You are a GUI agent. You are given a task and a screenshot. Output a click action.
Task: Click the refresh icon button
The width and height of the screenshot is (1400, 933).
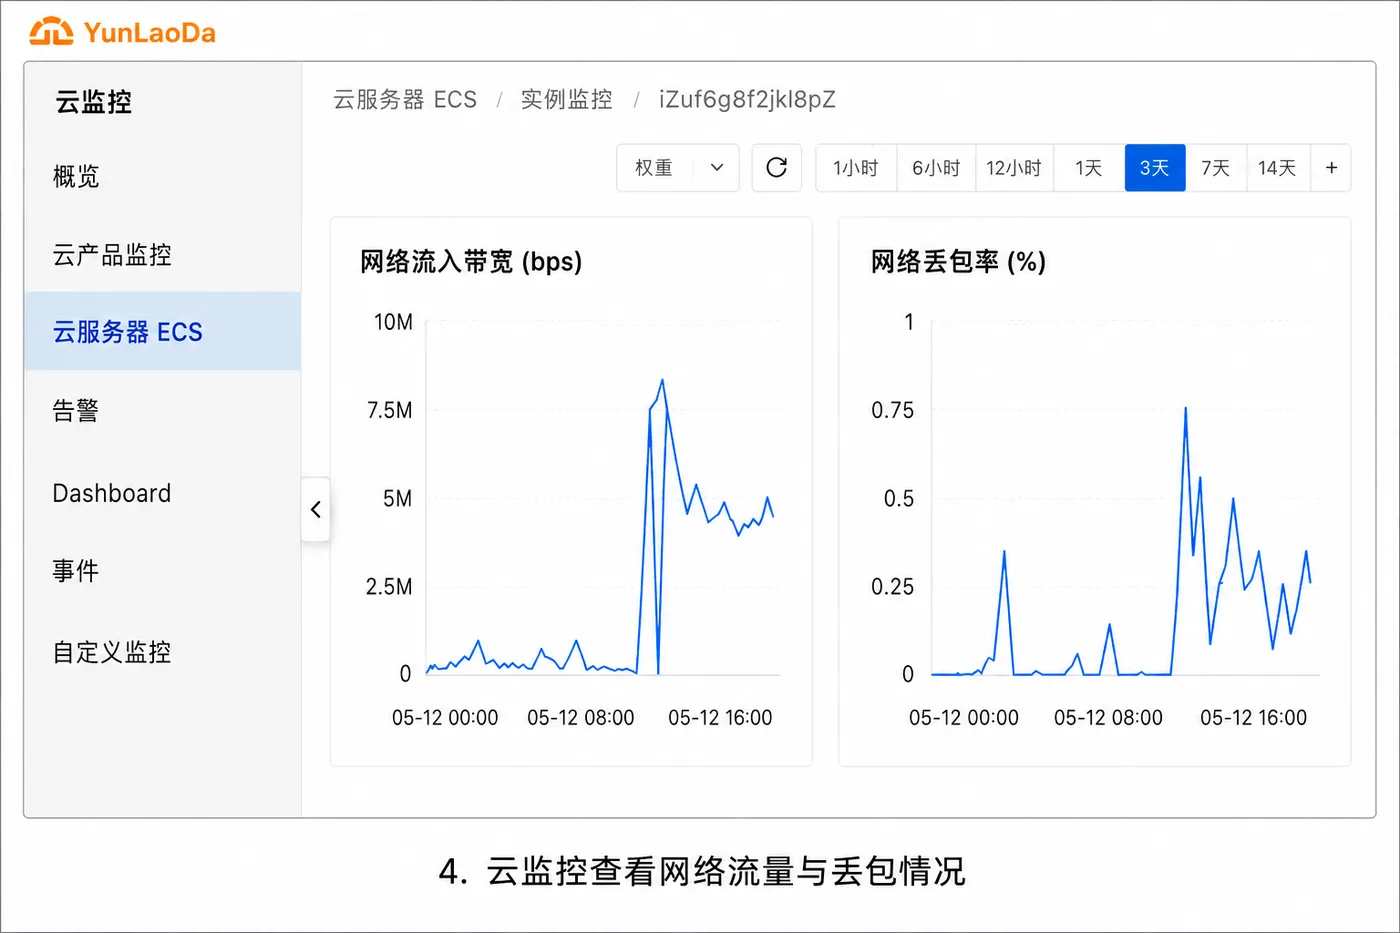point(776,168)
